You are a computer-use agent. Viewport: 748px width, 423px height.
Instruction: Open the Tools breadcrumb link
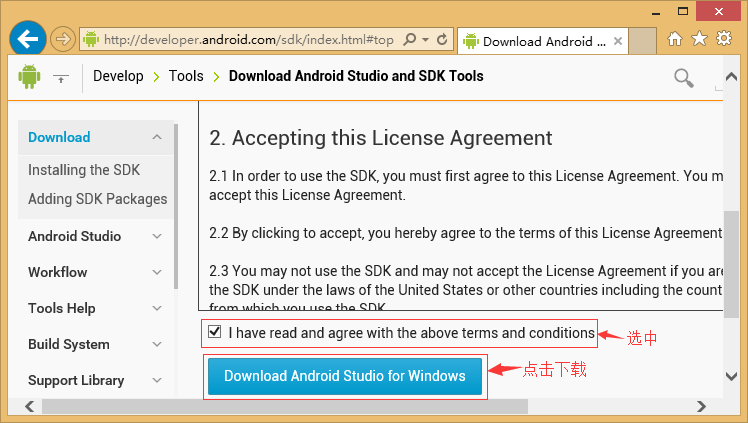(x=186, y=76)
